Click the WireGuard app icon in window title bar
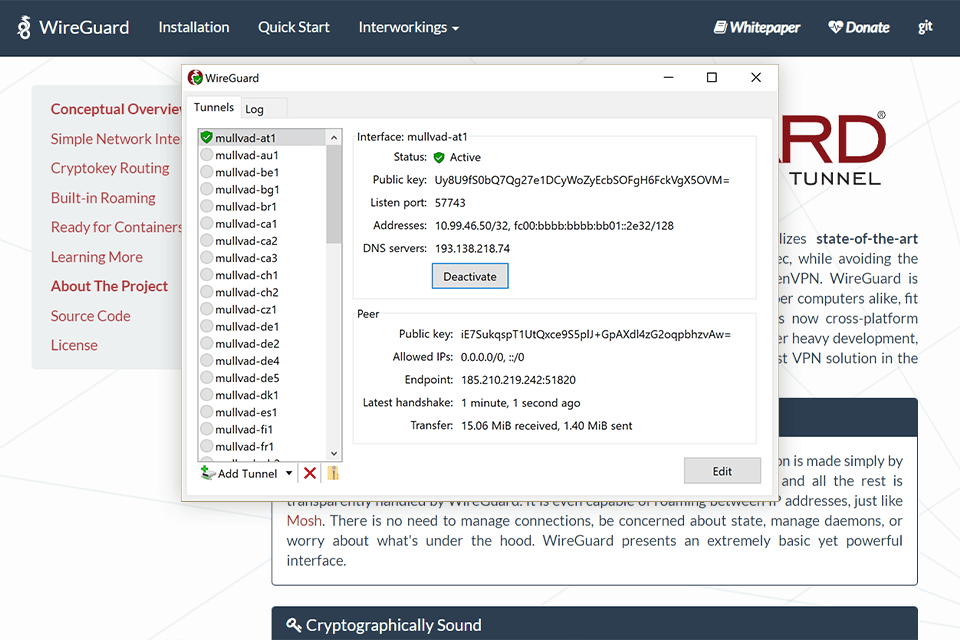 (195, 78)
